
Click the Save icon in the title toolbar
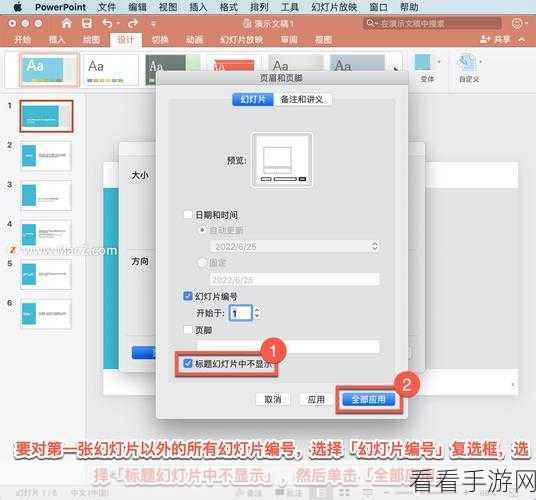point(87,23)
